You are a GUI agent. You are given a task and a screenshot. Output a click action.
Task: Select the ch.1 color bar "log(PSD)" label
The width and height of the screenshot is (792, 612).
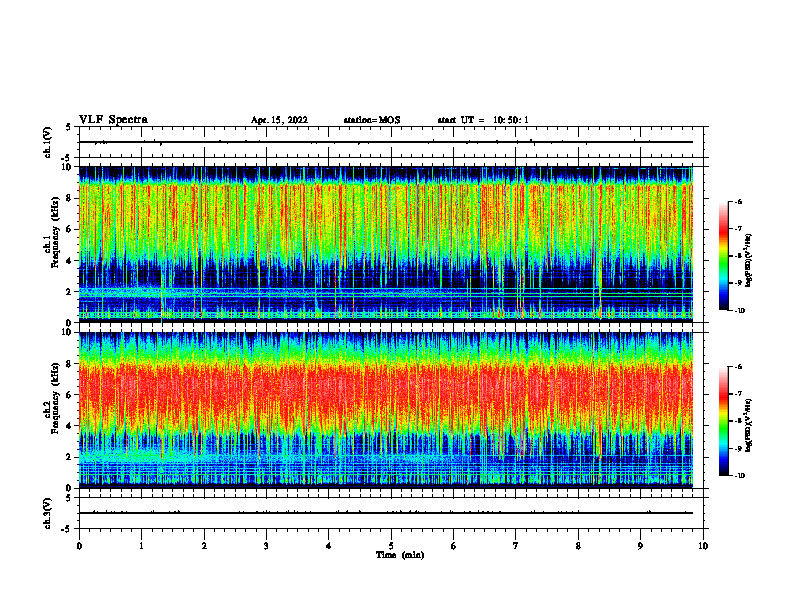pyautogui.click(x=749, y=261)
